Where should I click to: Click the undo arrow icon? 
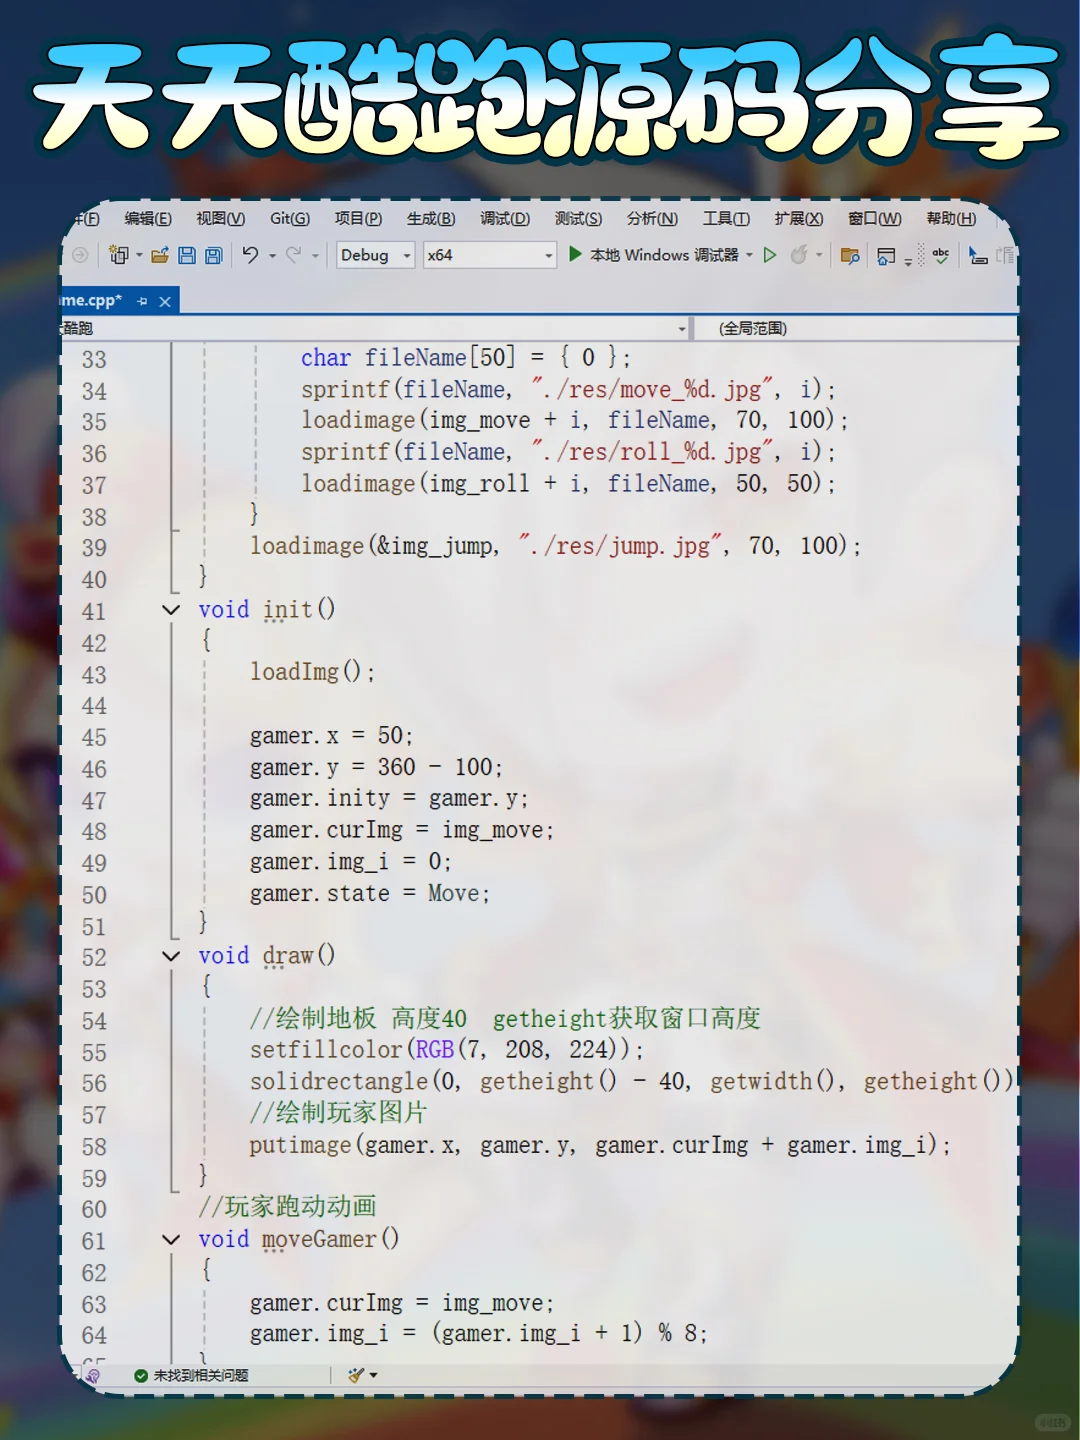coord(250,255)
